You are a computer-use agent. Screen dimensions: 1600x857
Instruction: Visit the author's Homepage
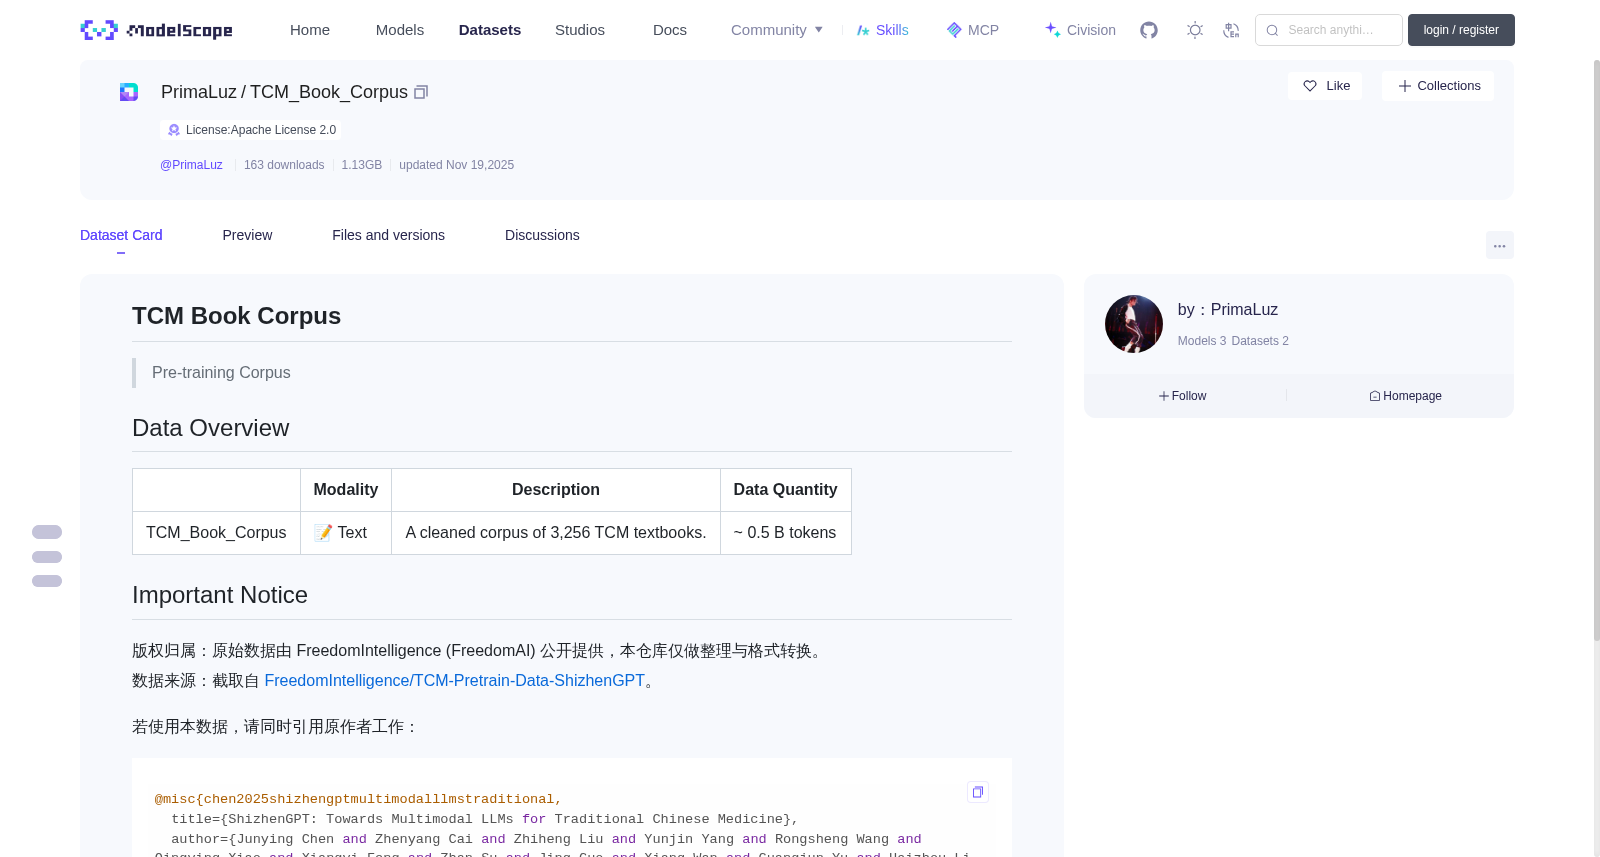[1405, 396]
